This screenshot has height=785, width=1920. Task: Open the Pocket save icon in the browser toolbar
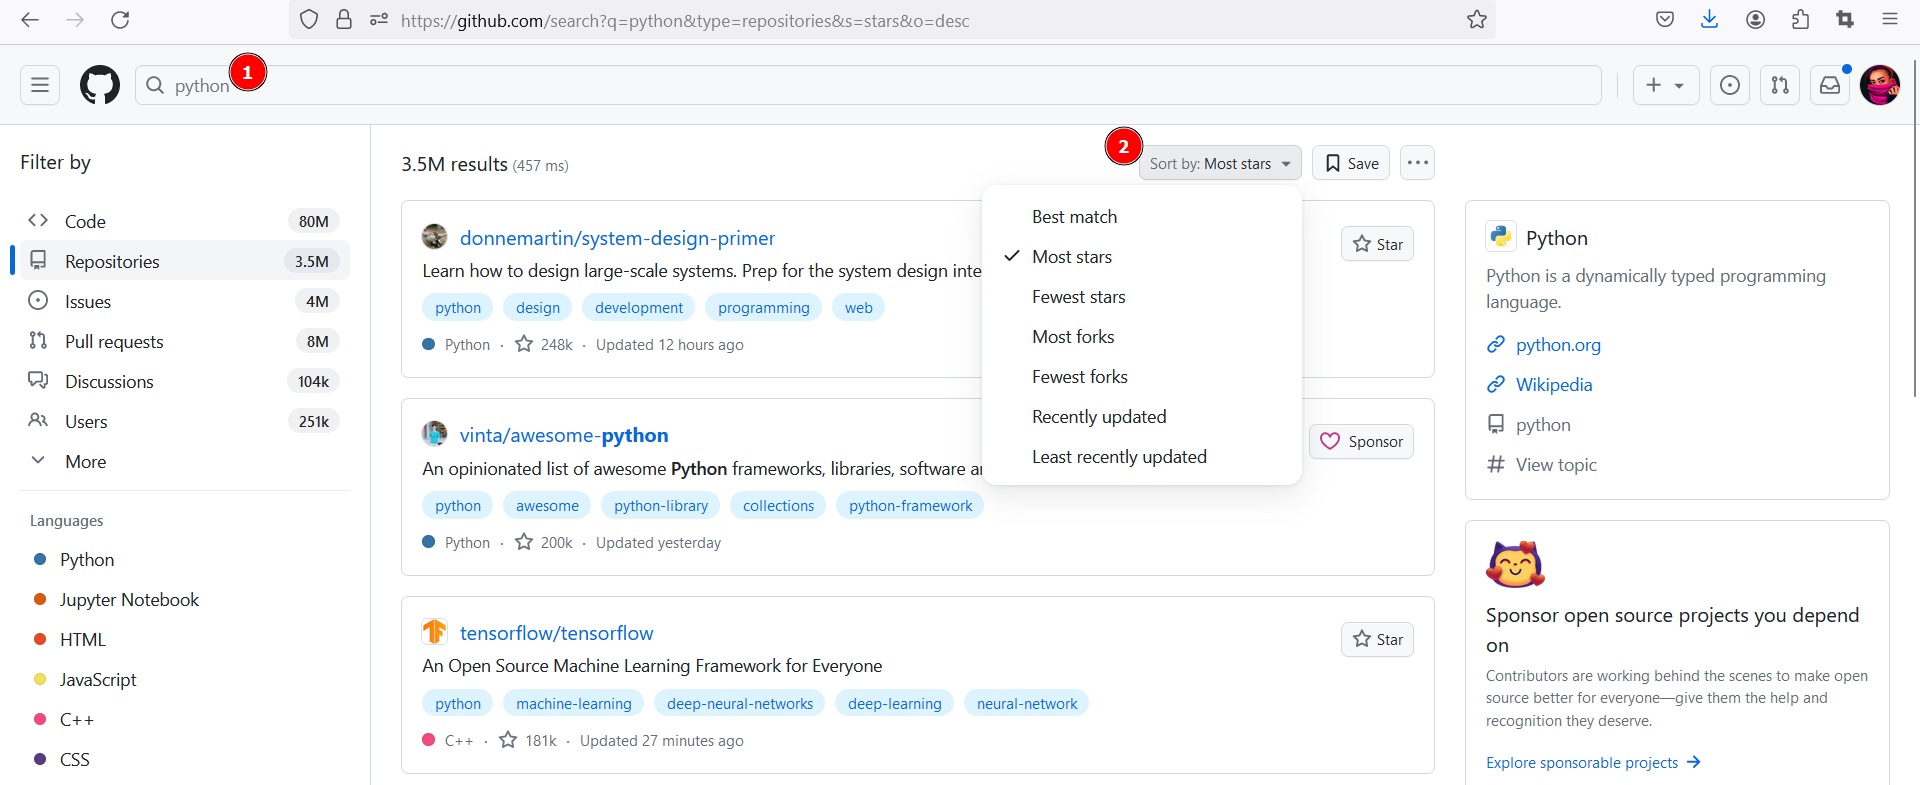tap(1665, 20)
